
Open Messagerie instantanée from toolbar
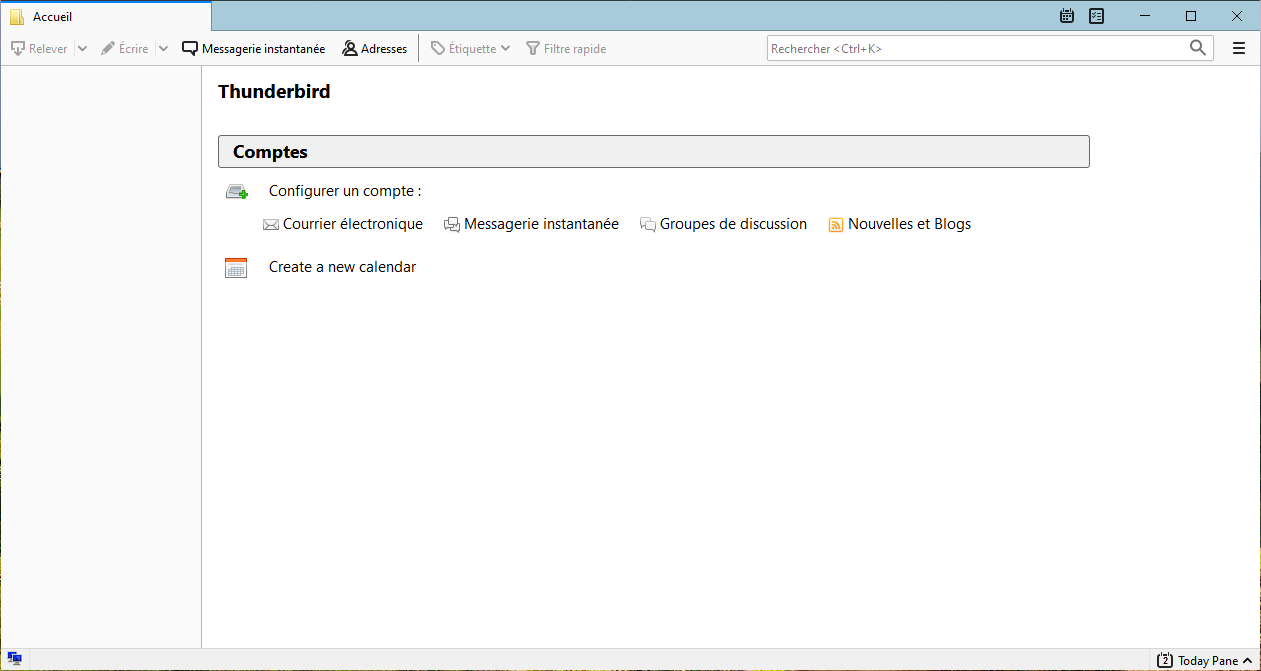pos(254,48)
